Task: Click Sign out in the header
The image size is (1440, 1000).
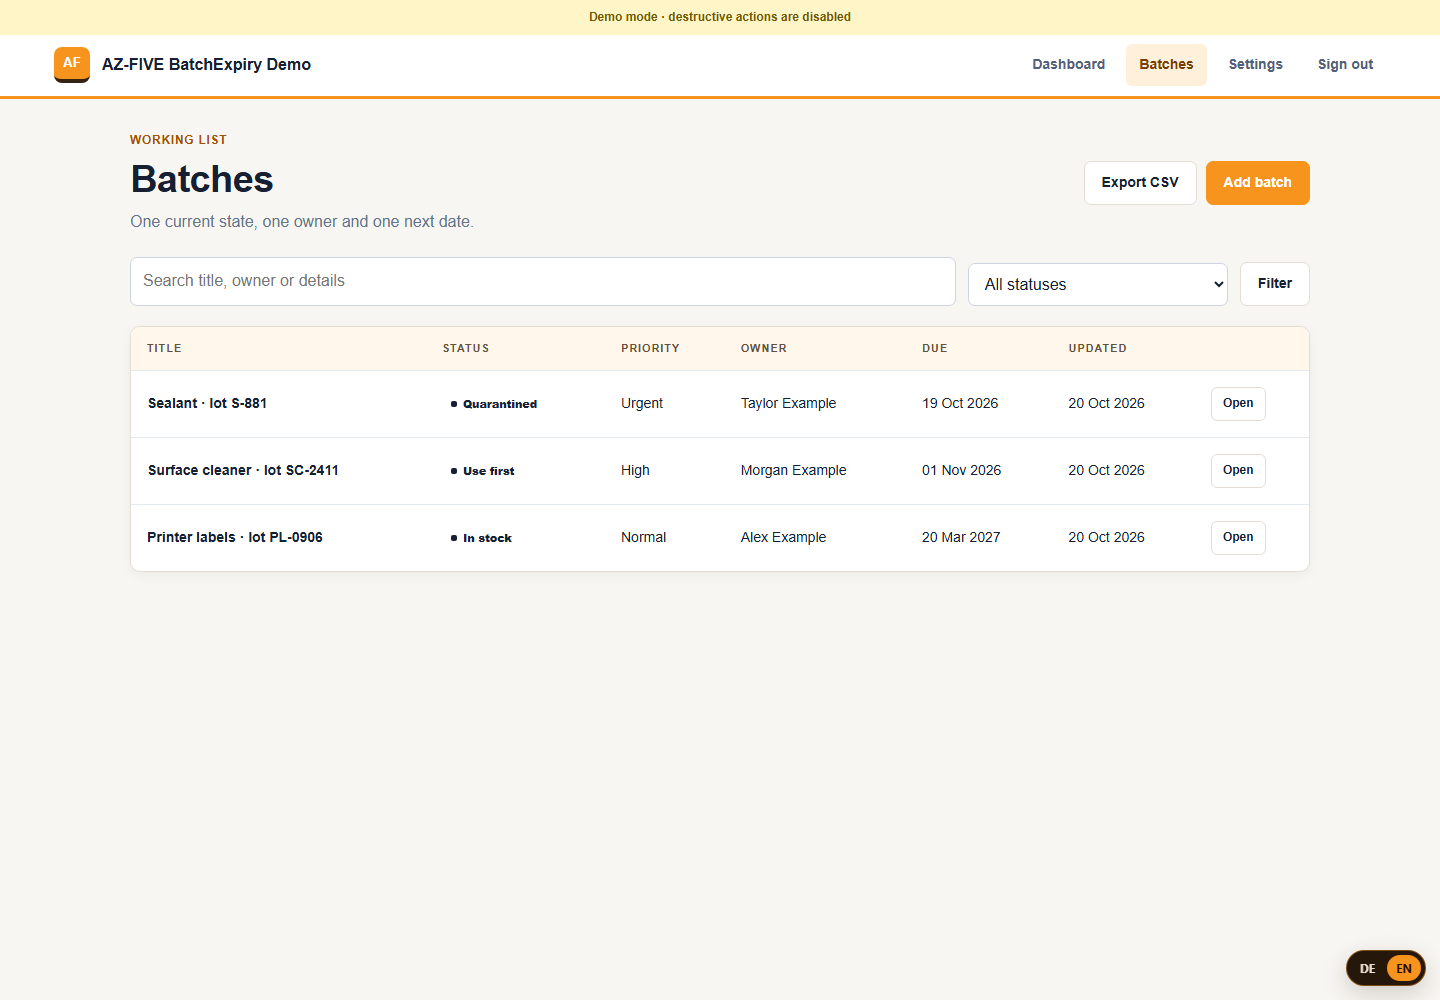Action: 1345,64
